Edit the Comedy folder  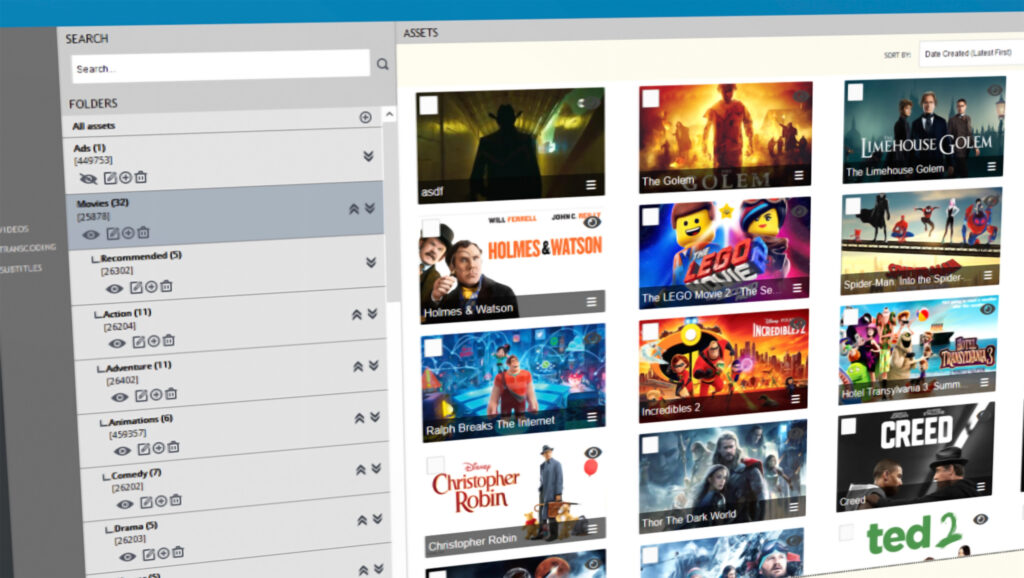pyautogui.click(x=146, y=502)
